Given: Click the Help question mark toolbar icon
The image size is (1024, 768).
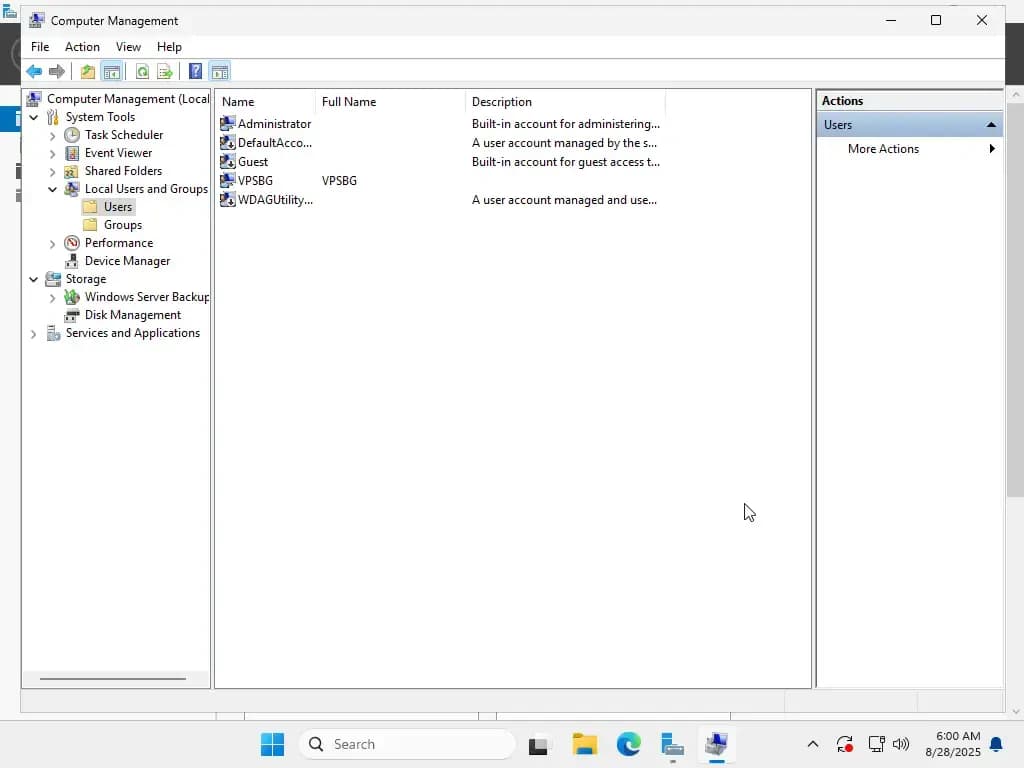Looking at the screenshot, I should (x=195, y=71).
